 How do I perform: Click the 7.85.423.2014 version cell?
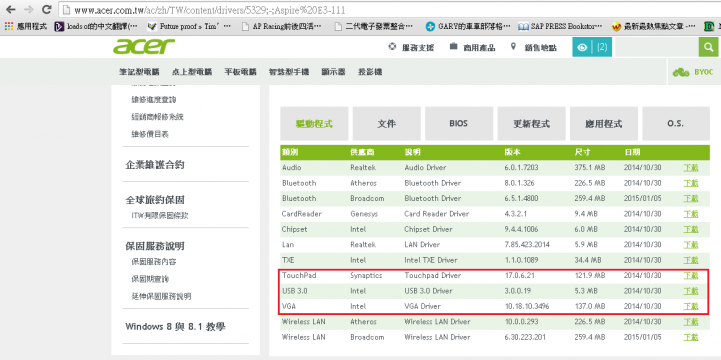526,245
